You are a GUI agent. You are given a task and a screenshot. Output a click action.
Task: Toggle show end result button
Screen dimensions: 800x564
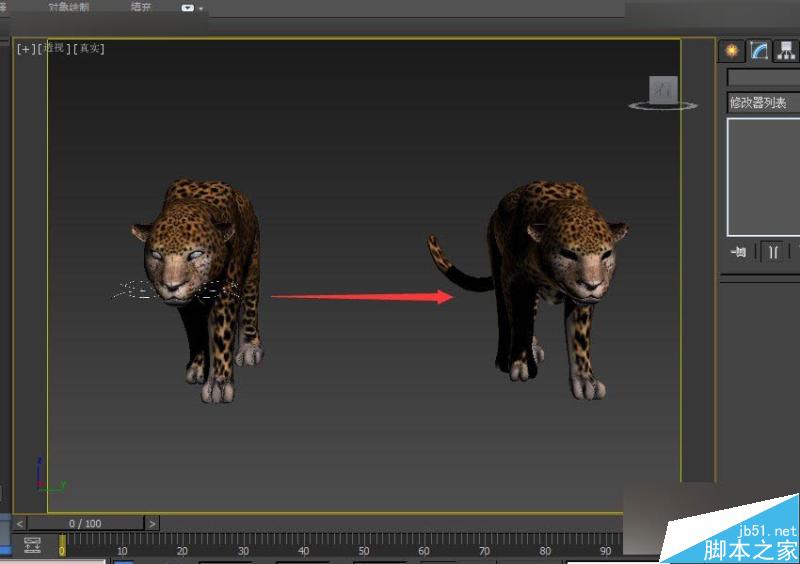coord(772,252)
